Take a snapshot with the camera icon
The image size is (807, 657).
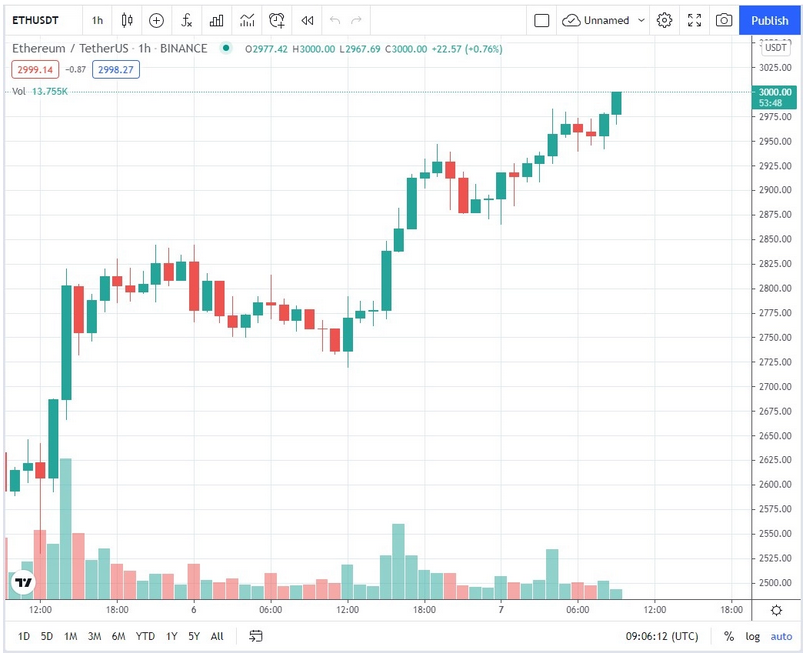(723, 20)
